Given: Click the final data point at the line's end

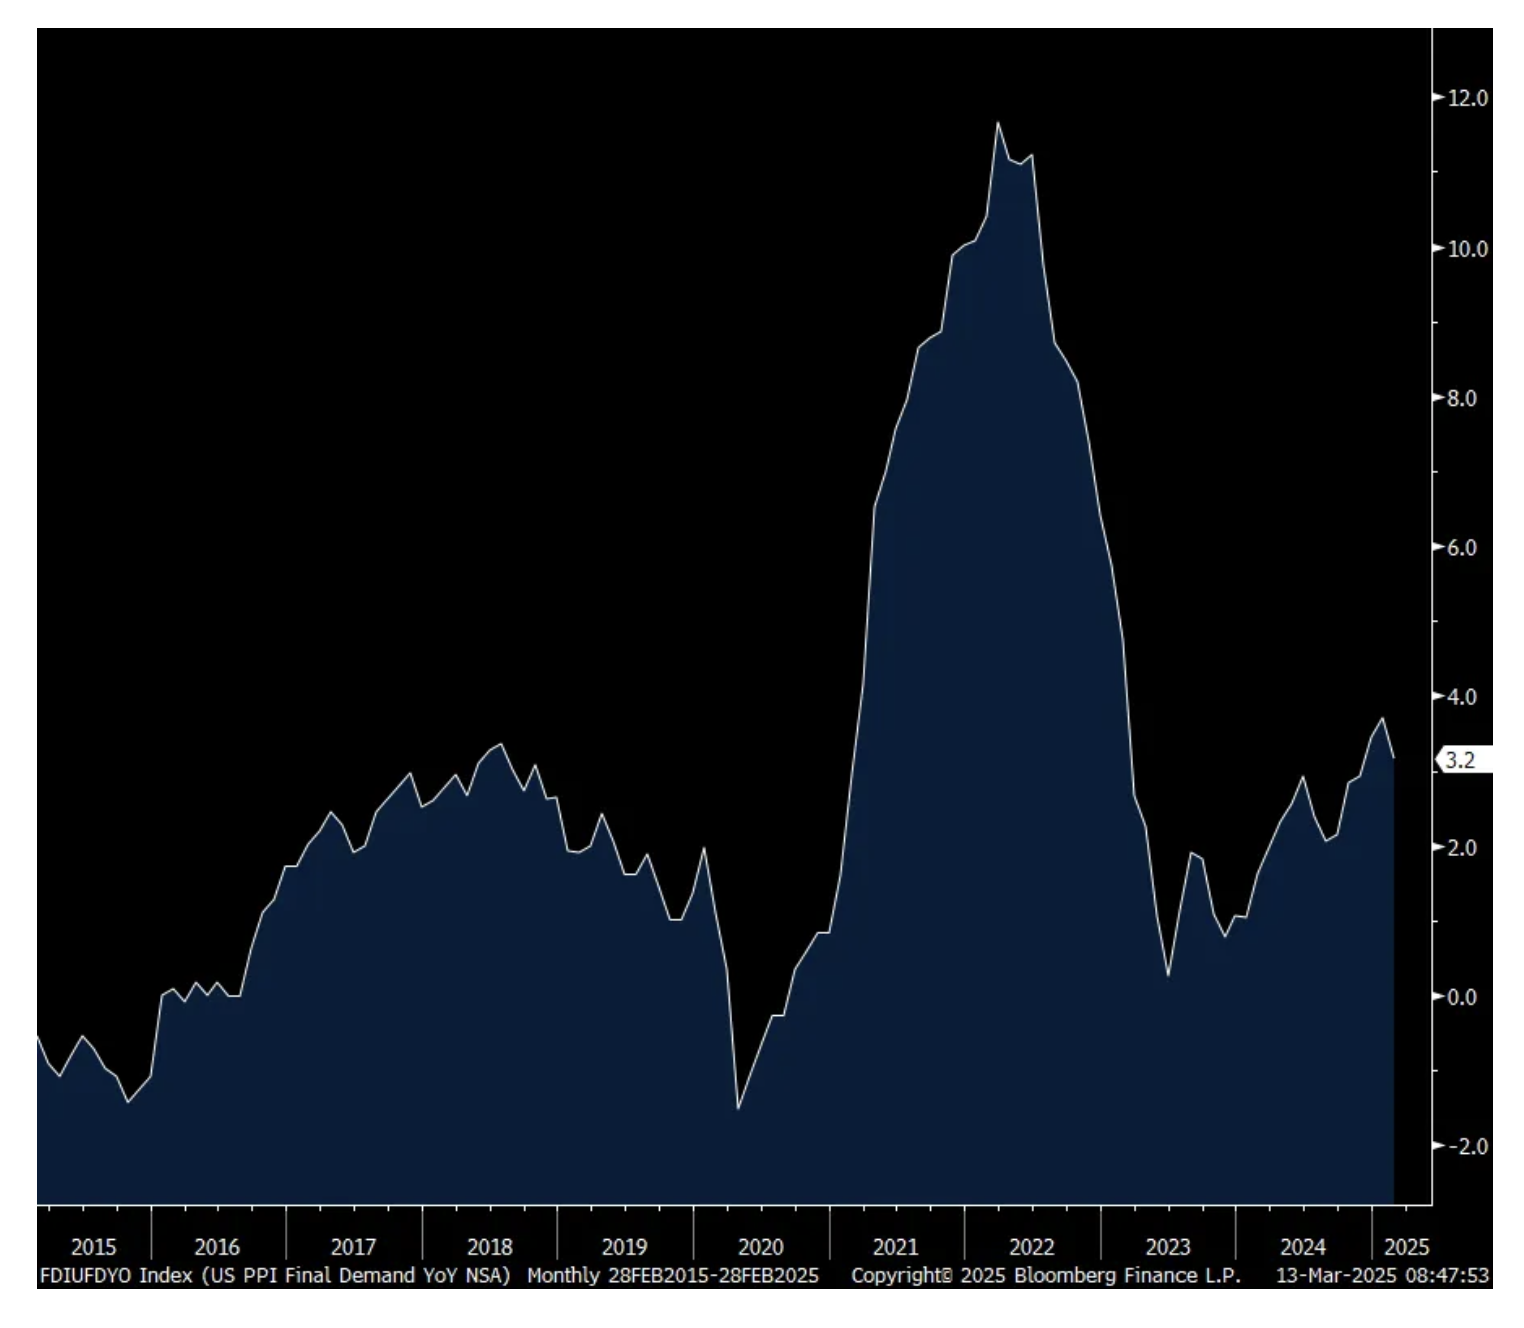Looking at the screenshot, I should coord(1393,758).
